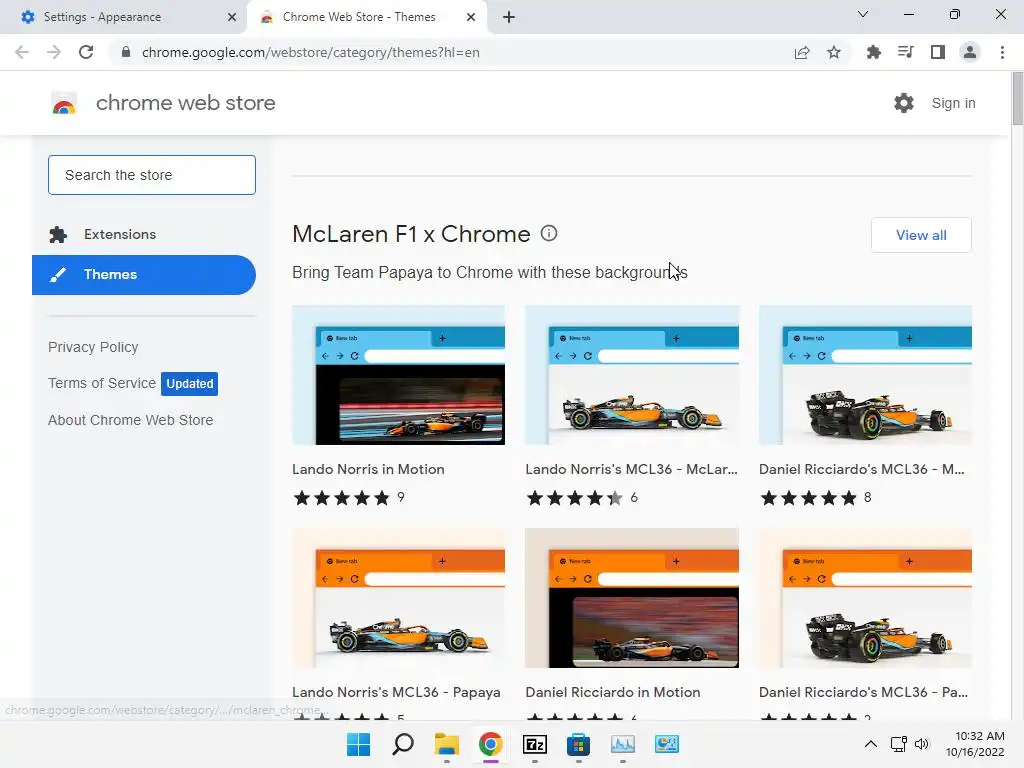Open Lando Norris's MCL36 - Papaya thumbnail
The image size is (1024, 768).
pos(398,598)
